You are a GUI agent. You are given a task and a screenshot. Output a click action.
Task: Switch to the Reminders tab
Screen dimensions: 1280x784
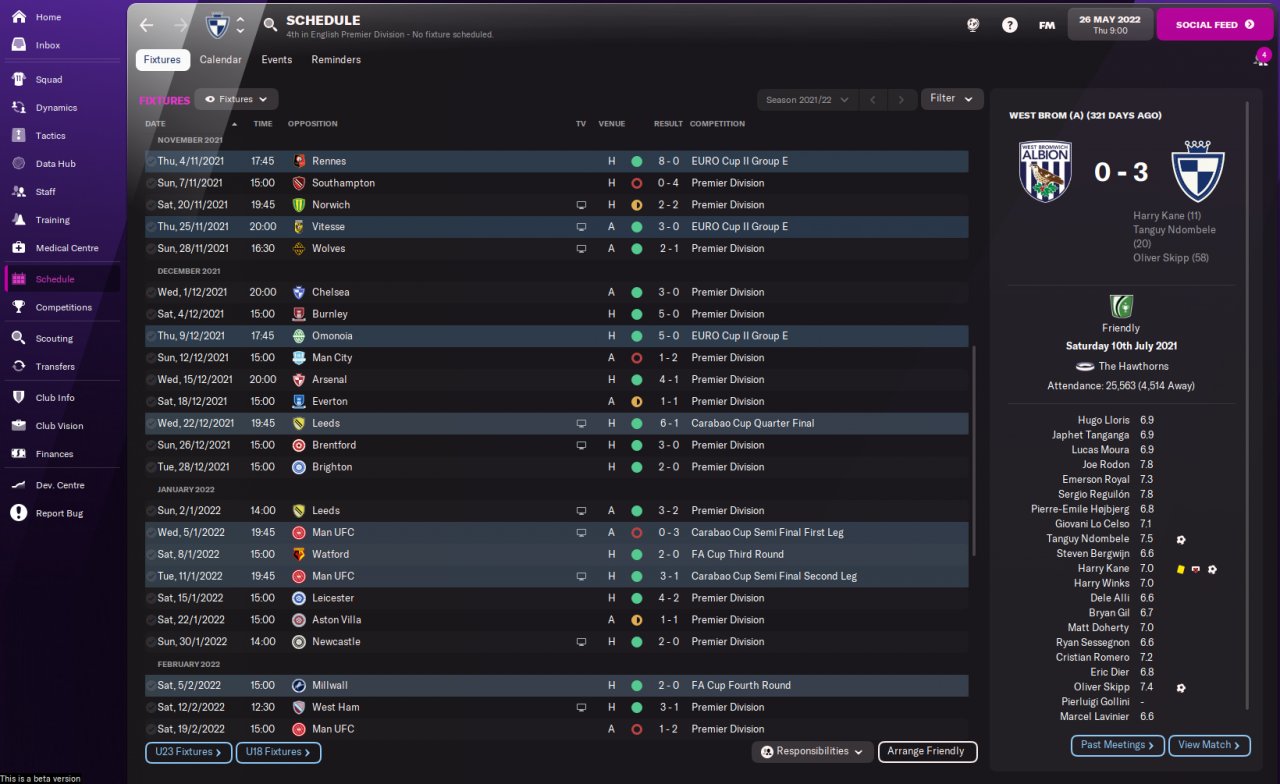click(336, 60)
